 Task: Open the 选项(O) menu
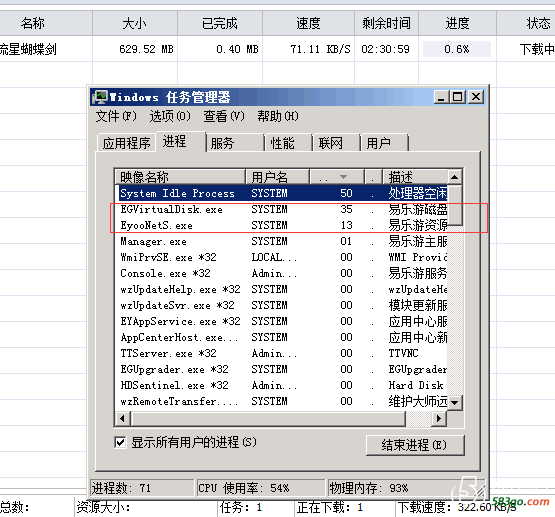tap(170, 116)
